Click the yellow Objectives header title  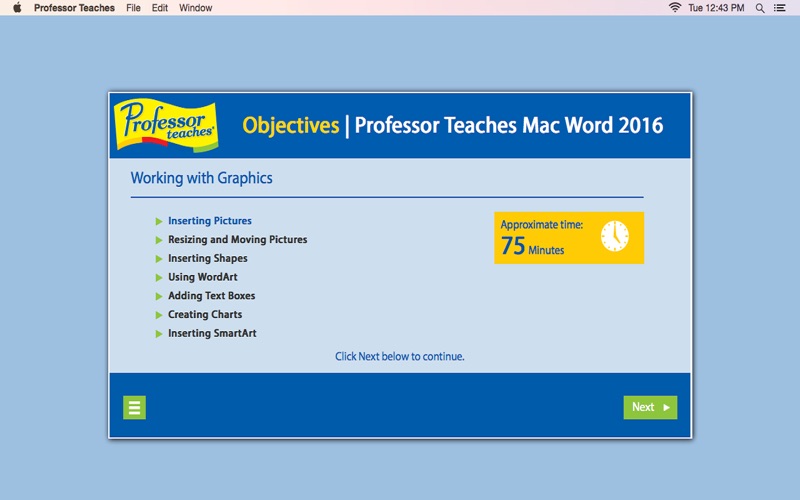click(291, 126)
